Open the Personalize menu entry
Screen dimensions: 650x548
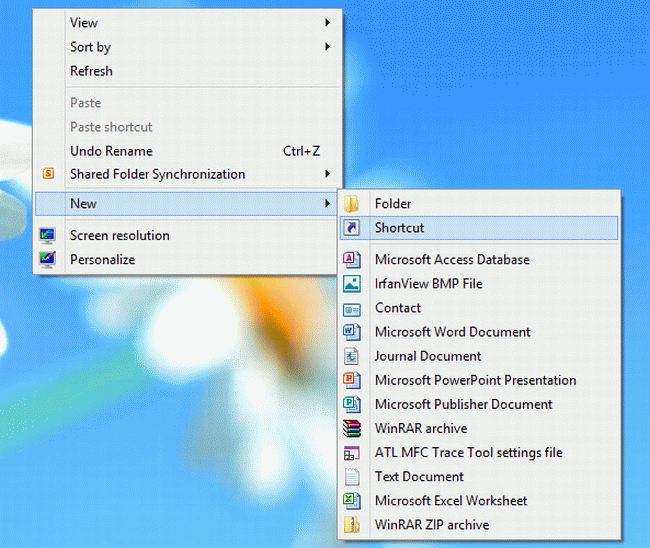[186, 259]
